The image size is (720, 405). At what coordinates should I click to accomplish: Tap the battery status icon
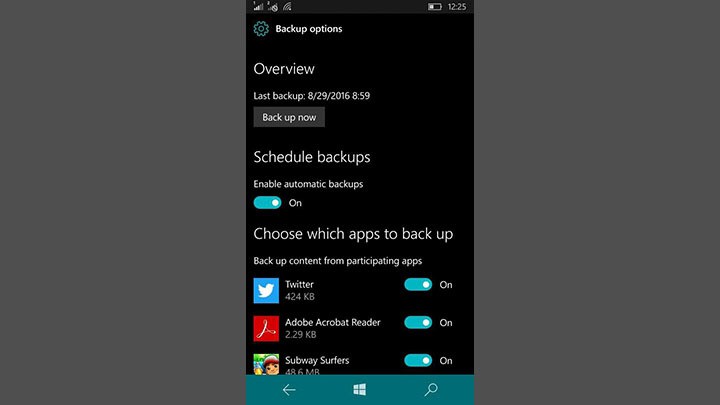click(434, 6)
